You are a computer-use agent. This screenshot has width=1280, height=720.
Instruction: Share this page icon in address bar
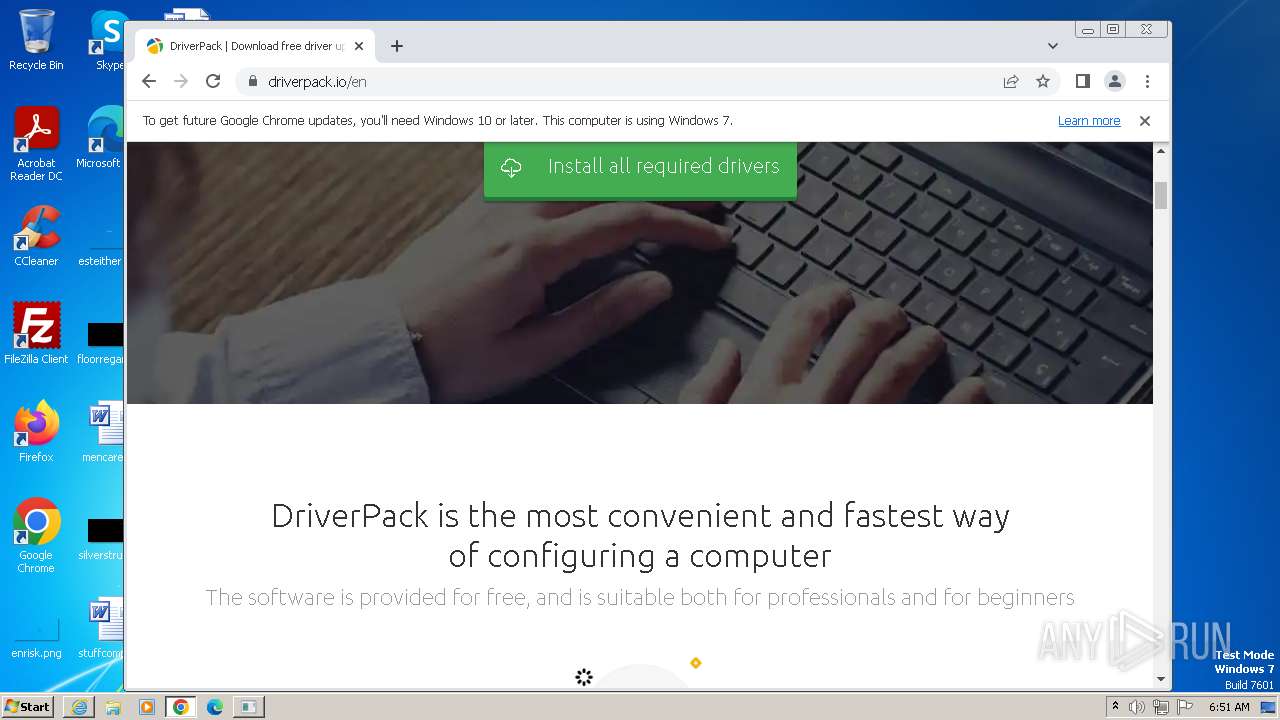click(x=1011, y=81)
